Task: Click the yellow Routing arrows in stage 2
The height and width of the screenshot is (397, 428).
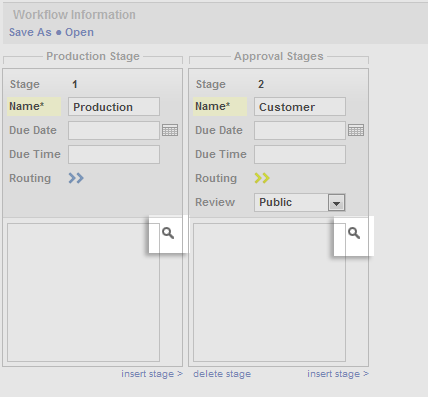Action: [x=262, y=178]
